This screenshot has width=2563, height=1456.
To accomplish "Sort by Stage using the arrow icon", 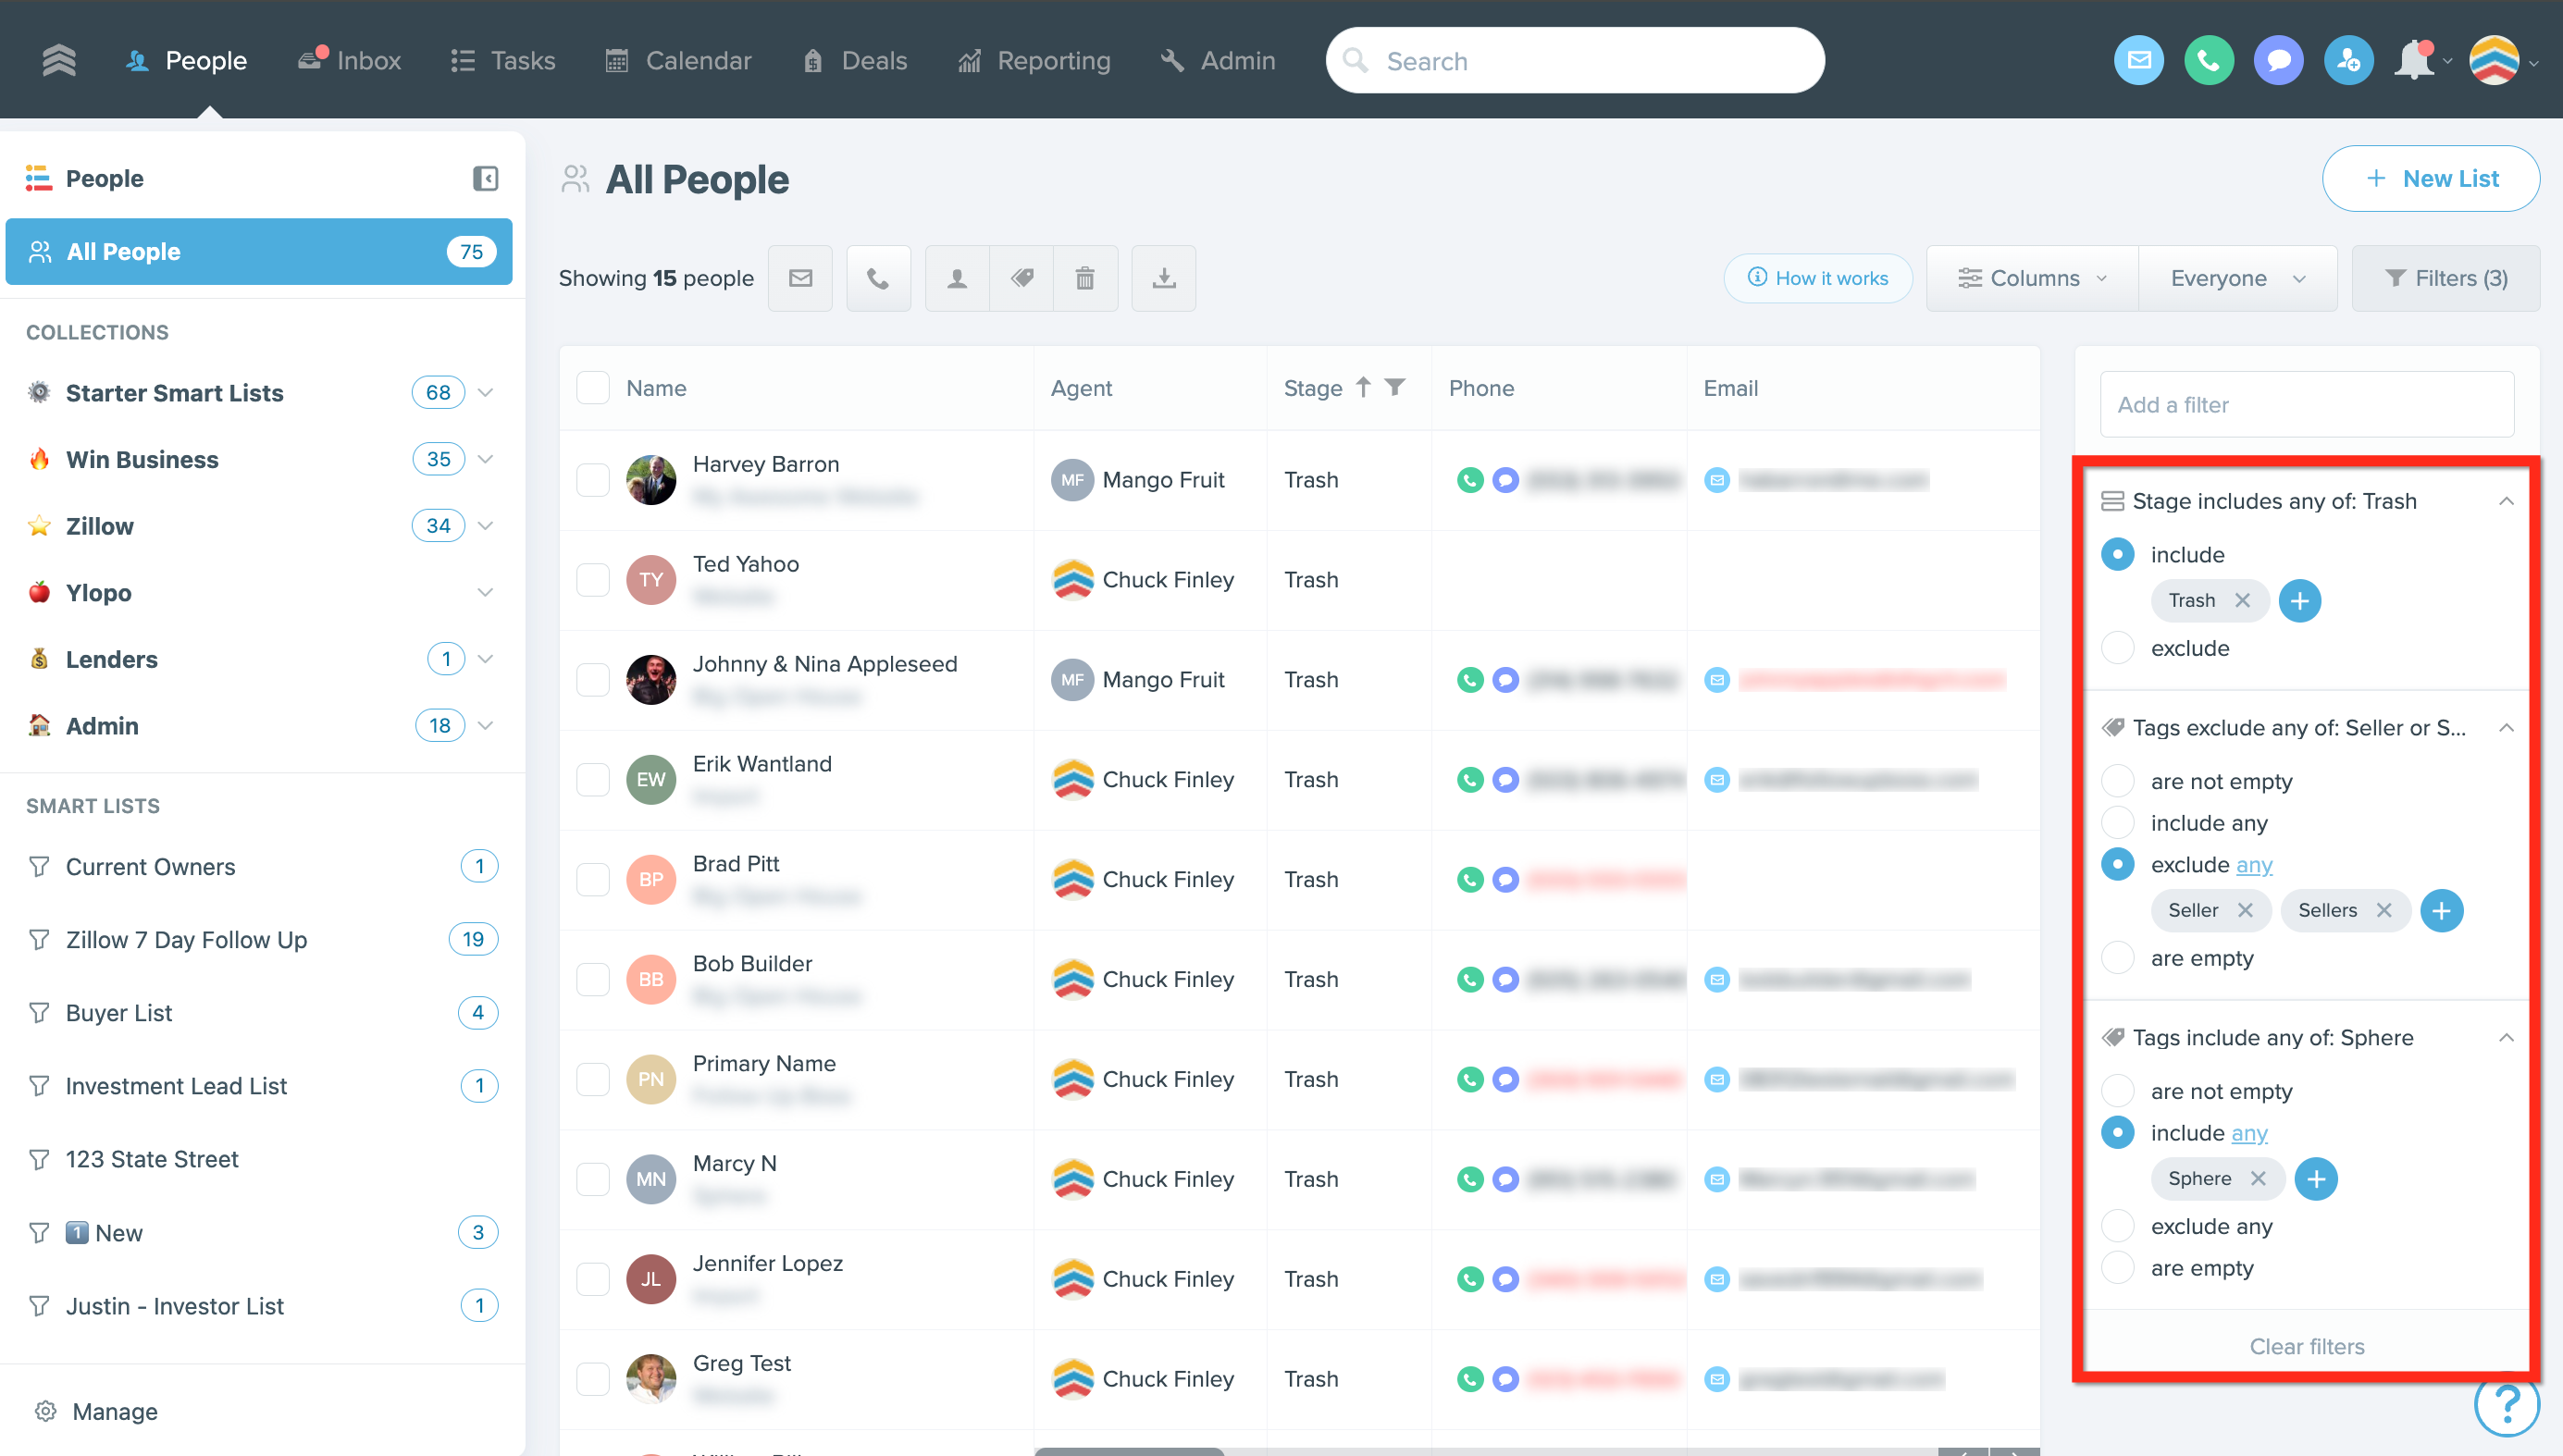I will click(1363, 387).
